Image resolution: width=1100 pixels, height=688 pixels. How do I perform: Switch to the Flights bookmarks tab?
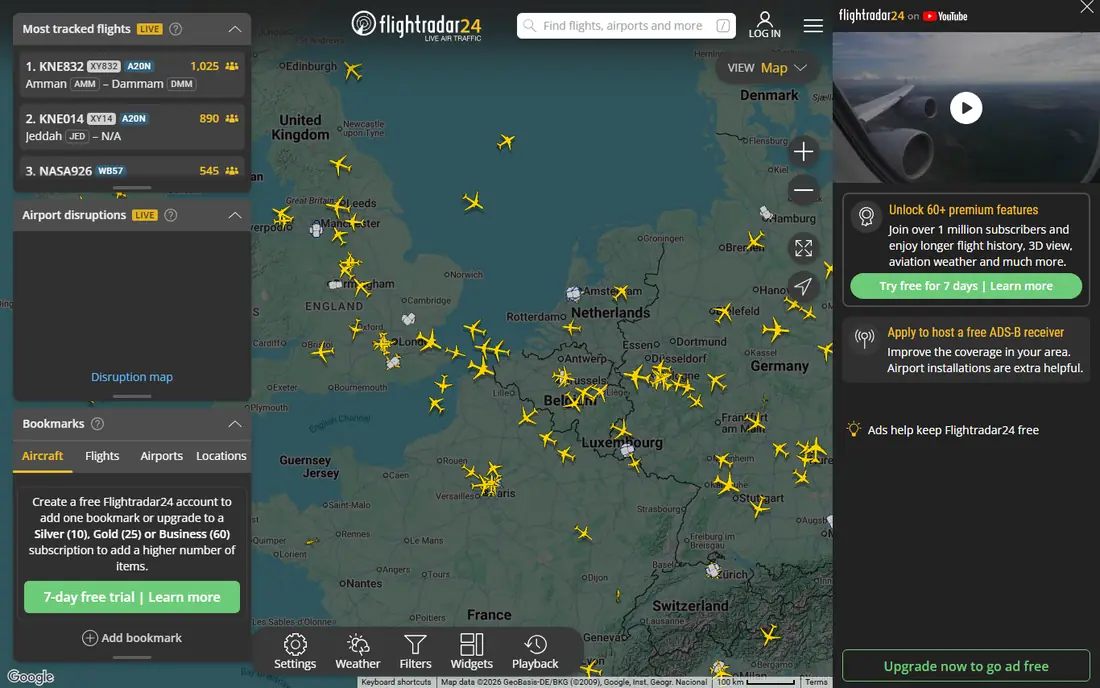tap(102, 456)
